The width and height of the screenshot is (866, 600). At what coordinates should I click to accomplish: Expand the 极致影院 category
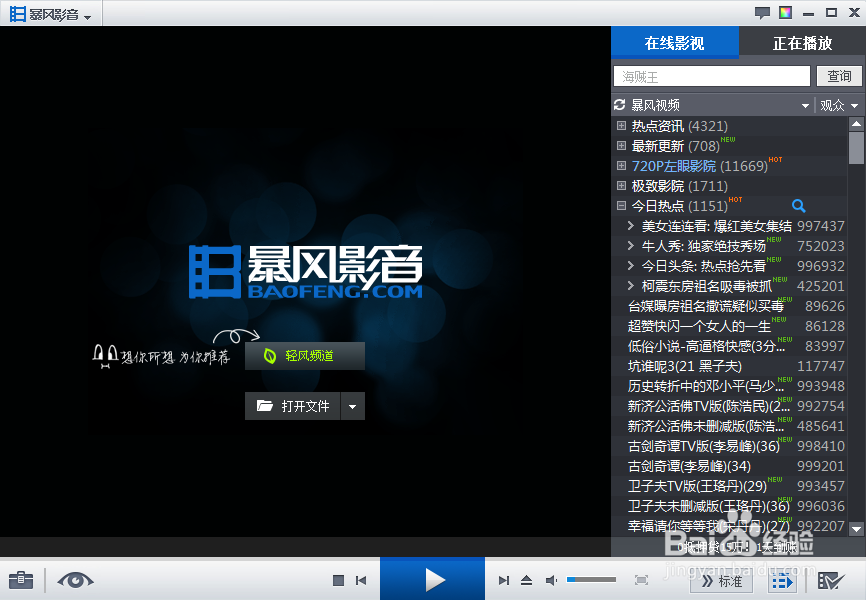coord(621,186)
